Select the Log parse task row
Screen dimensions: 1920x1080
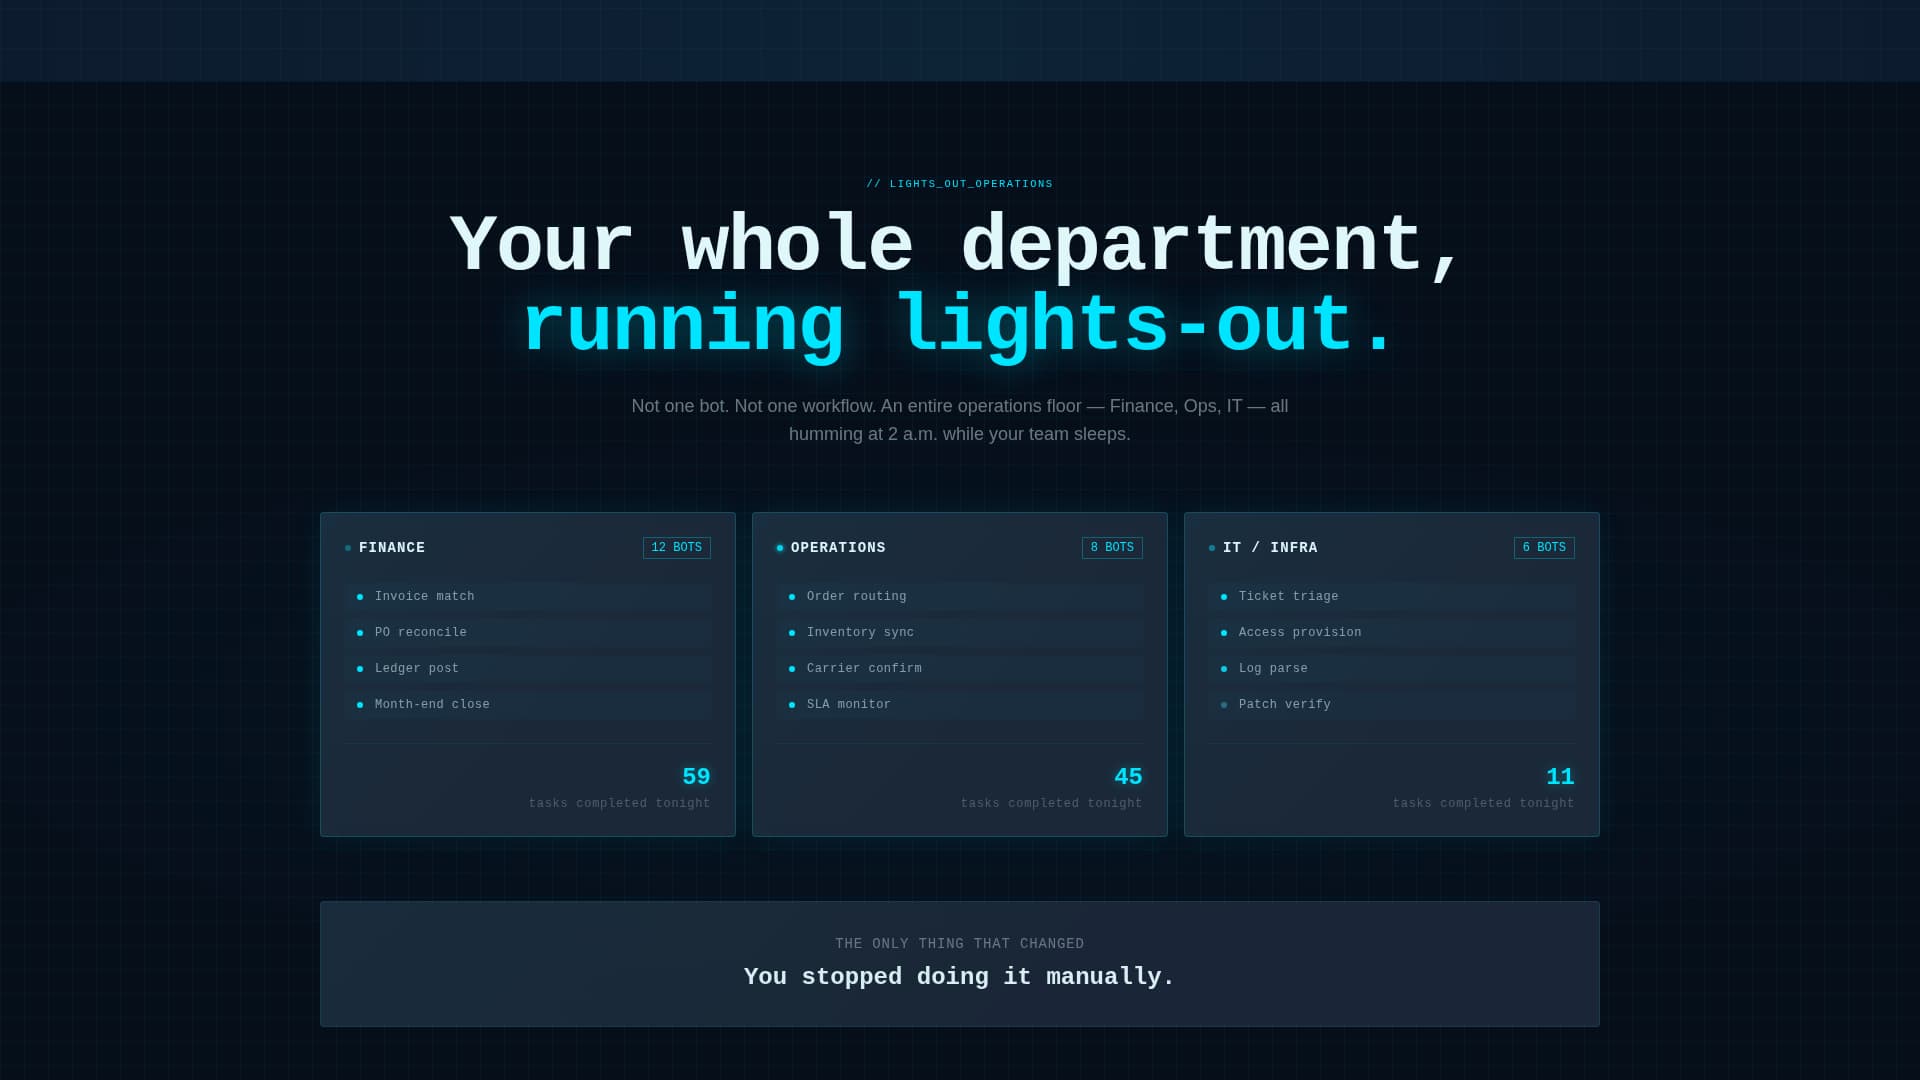pyautogui.click(x=1392, y=669)
